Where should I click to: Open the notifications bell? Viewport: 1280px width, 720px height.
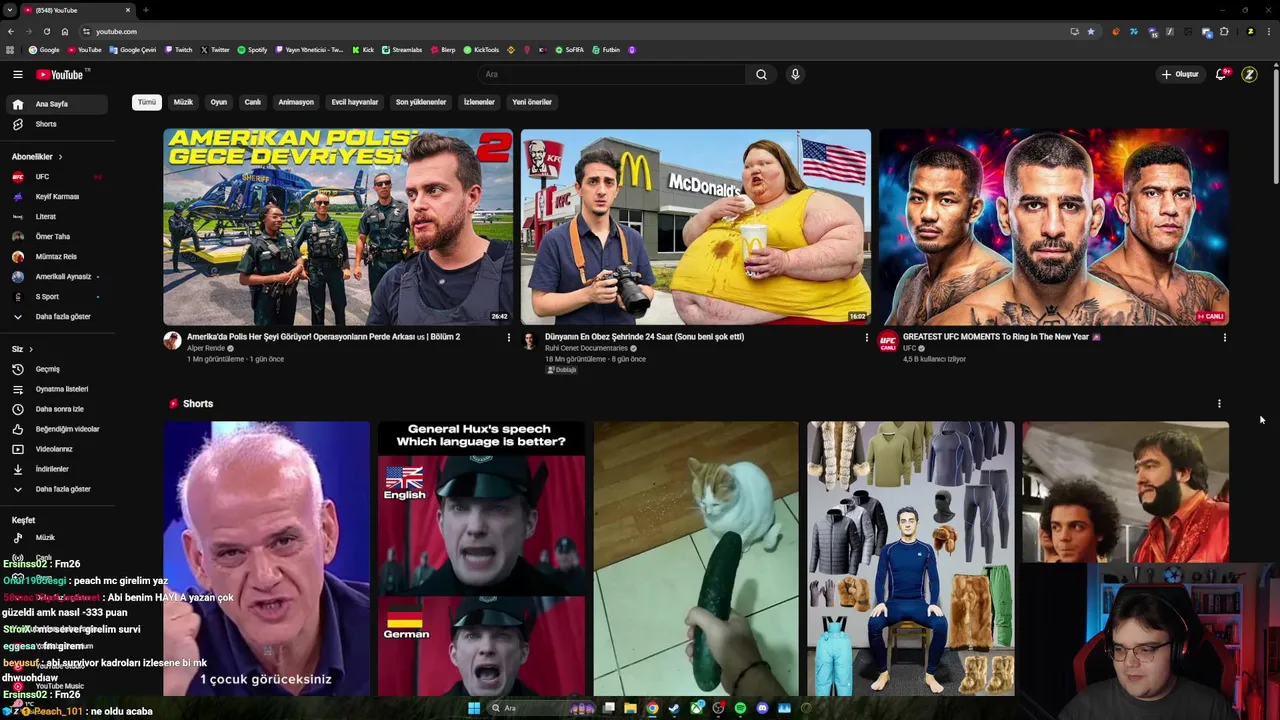[1221, 74]
